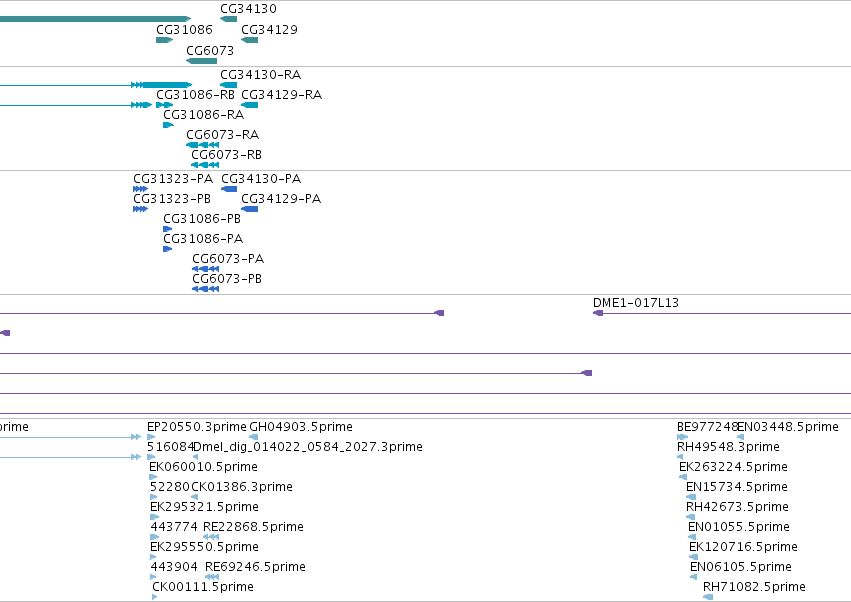The height and width of the screenshot is (602, 851).
Task: Click the CG34130-PA protein feature
Action: coord(229,189)
